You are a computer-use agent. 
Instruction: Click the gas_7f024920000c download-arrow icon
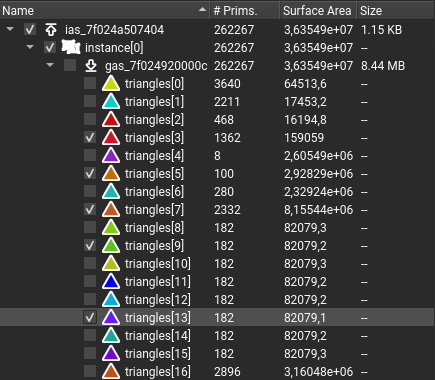point(91,66)
